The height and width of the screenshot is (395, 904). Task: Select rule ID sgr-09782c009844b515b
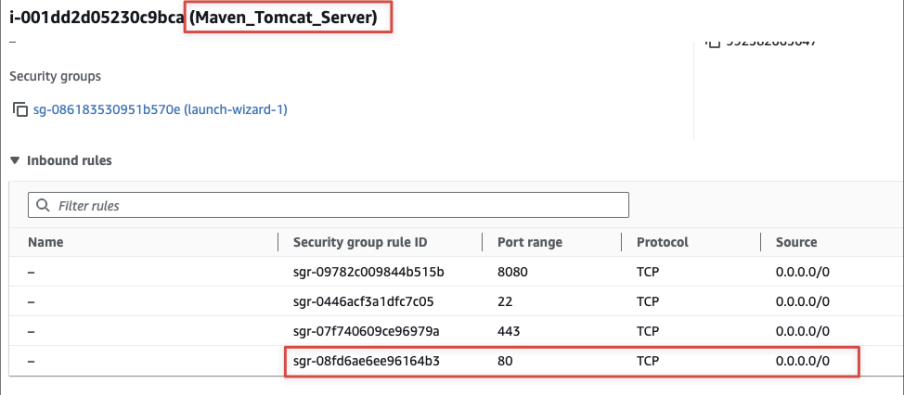(369, 272)
